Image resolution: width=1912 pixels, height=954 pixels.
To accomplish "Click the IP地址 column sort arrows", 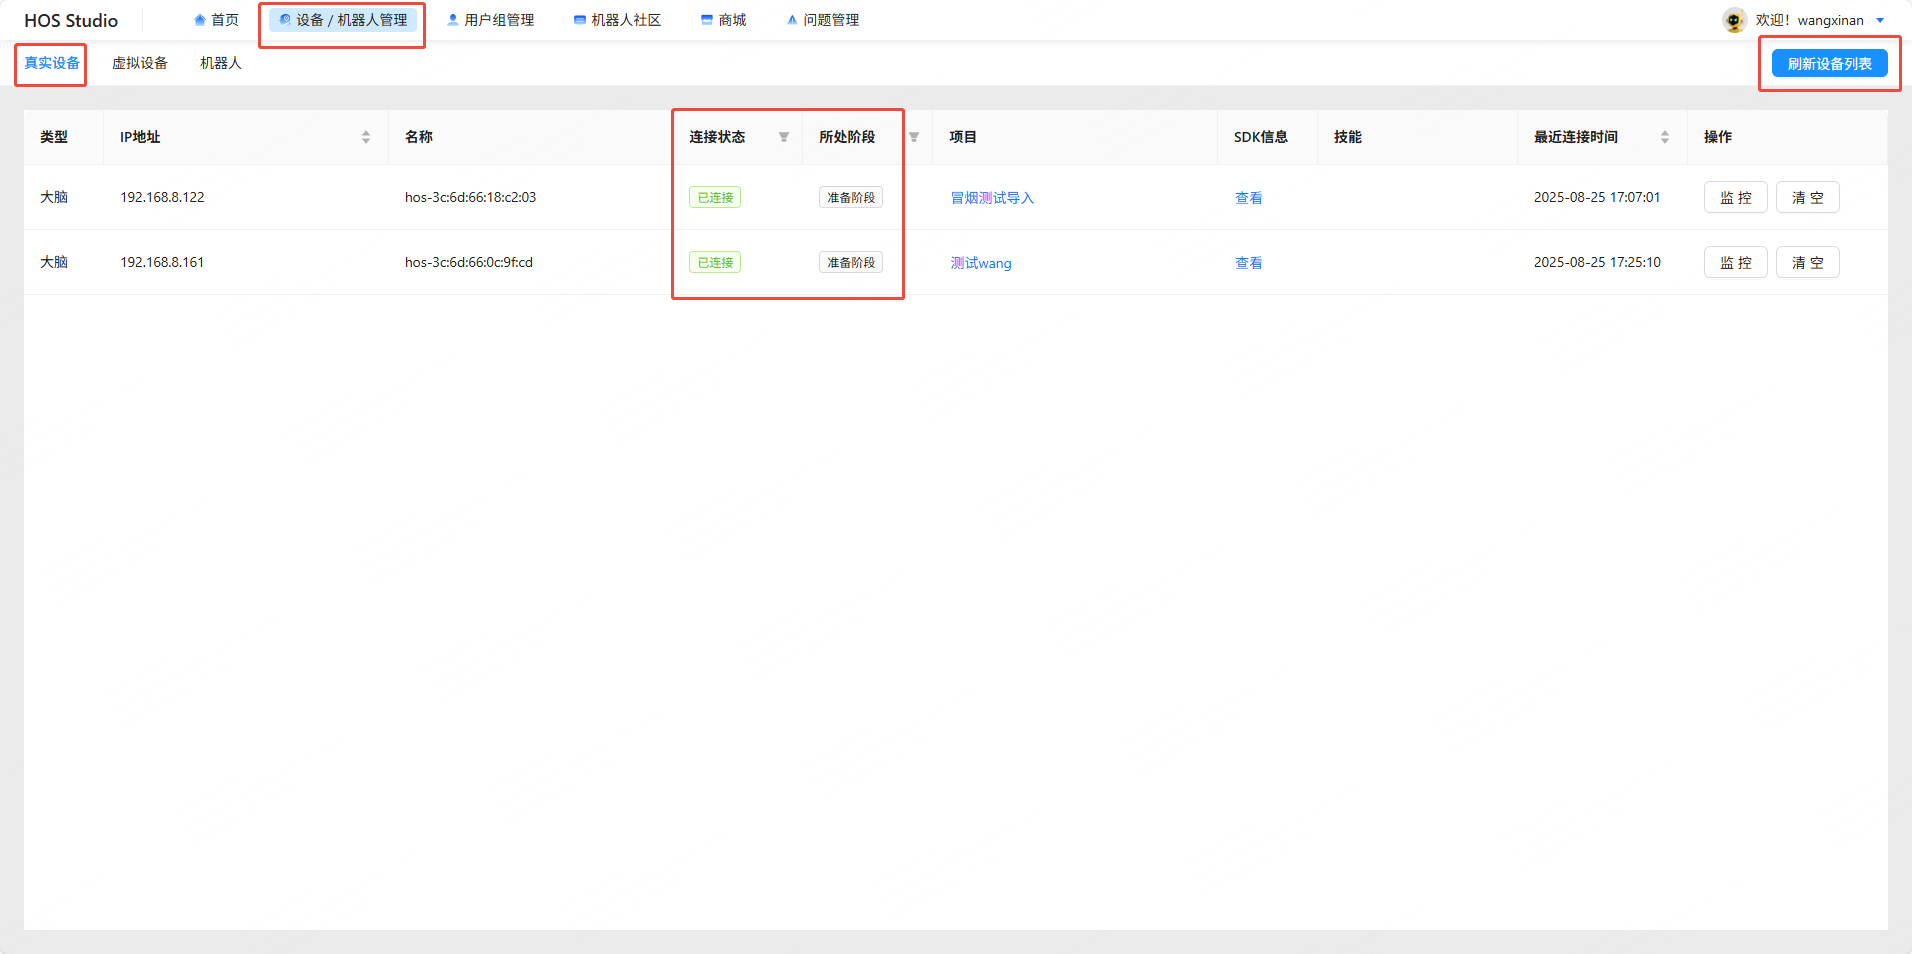I will pos(366,137).
